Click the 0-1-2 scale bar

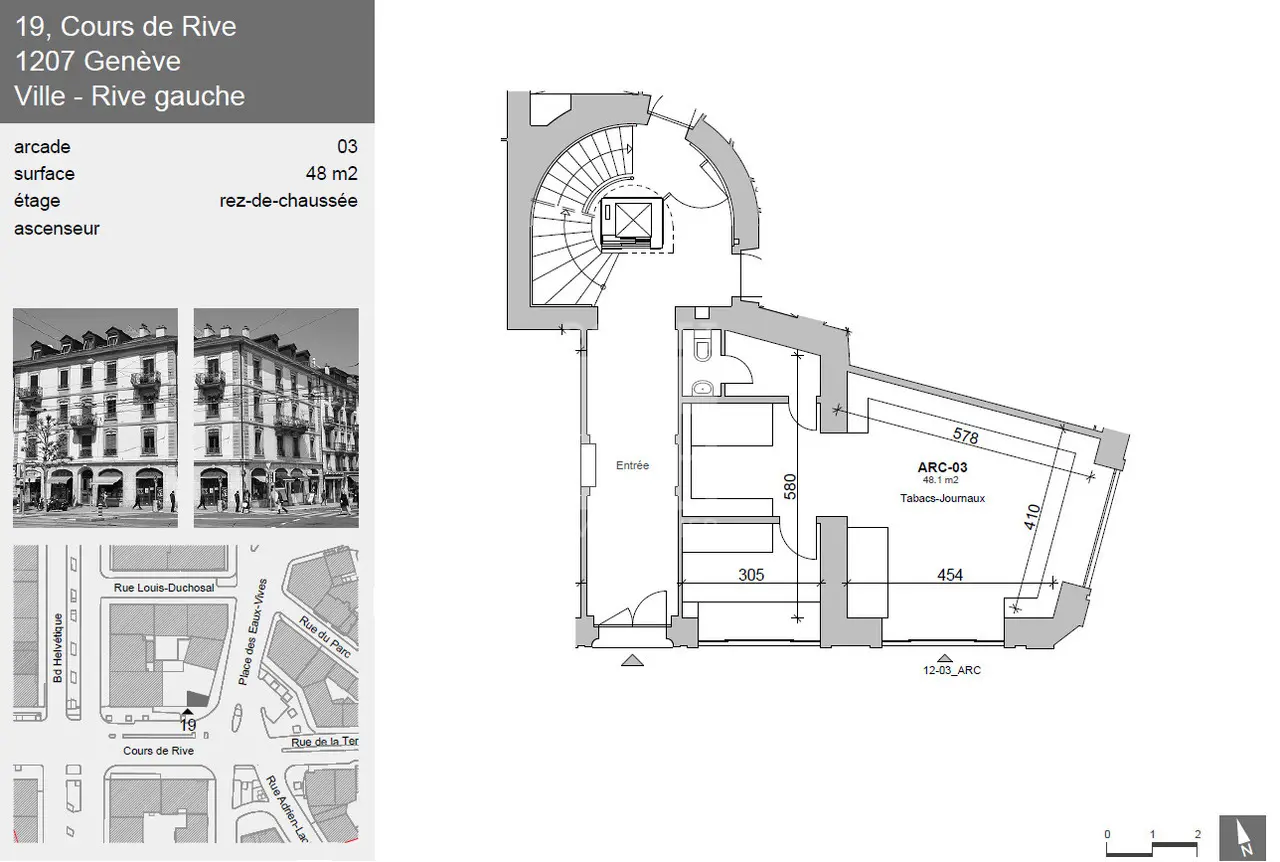coord(1151,841)
